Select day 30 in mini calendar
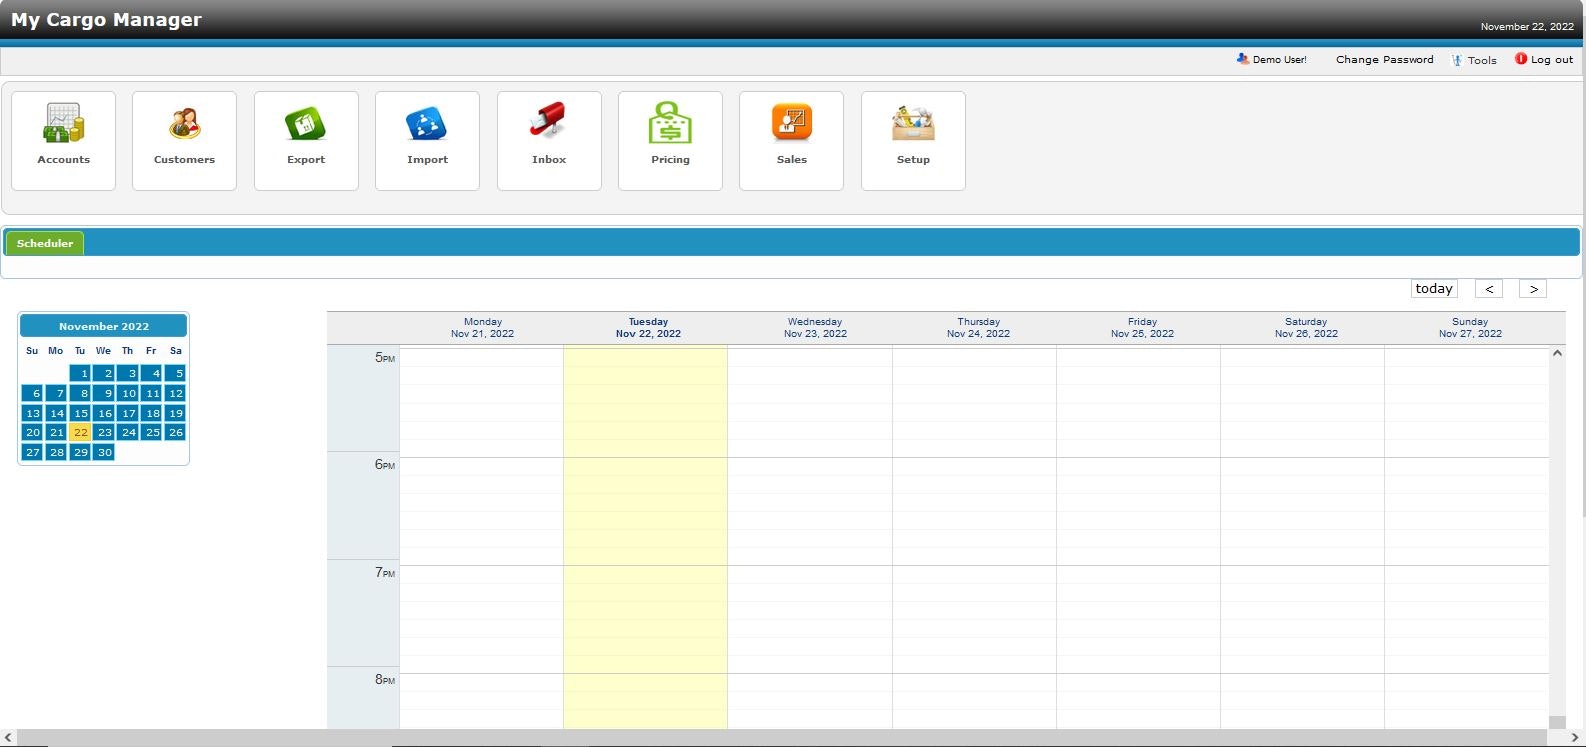This screenshot has width=1586, height=747. coord(104,452)
